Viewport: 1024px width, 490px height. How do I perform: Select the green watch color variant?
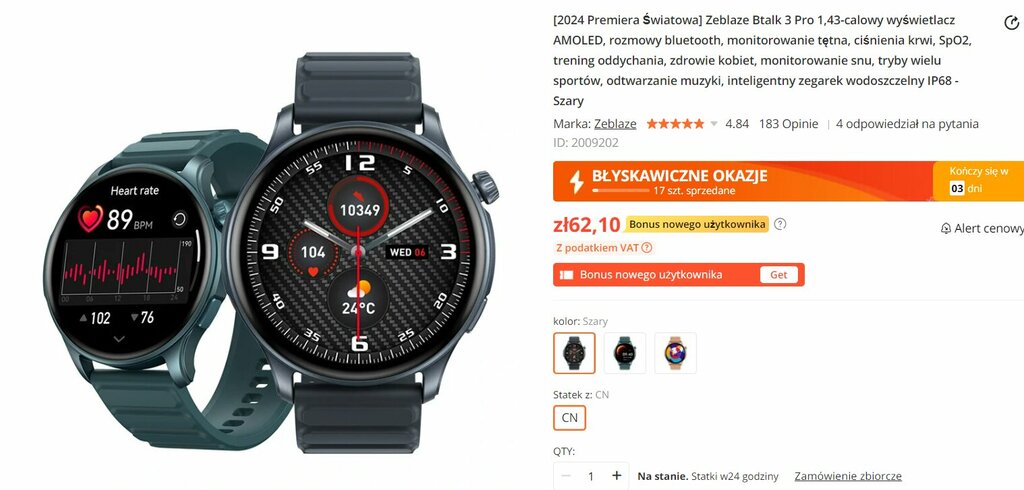625,353
